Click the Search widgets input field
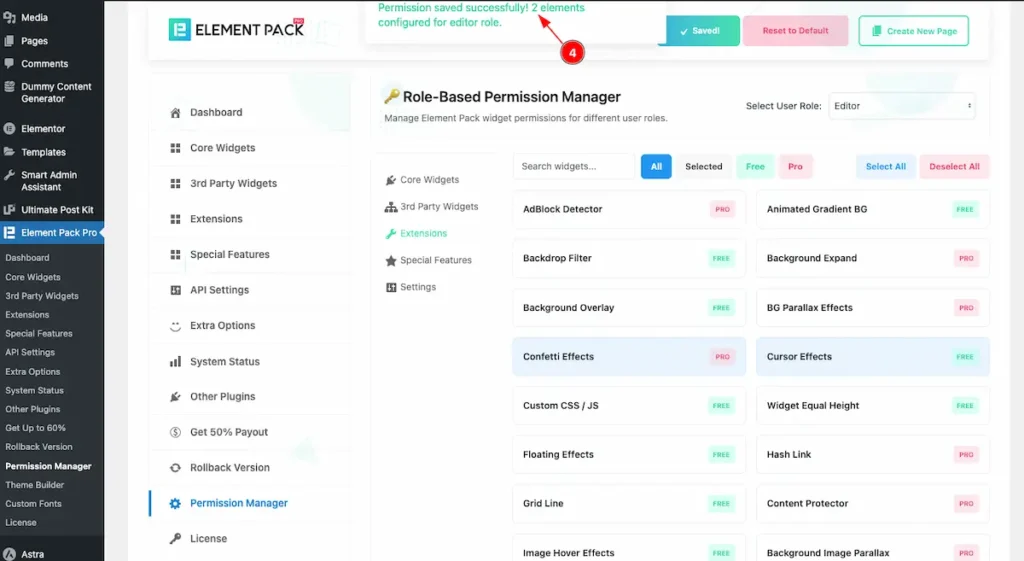 tap(573, 167)
